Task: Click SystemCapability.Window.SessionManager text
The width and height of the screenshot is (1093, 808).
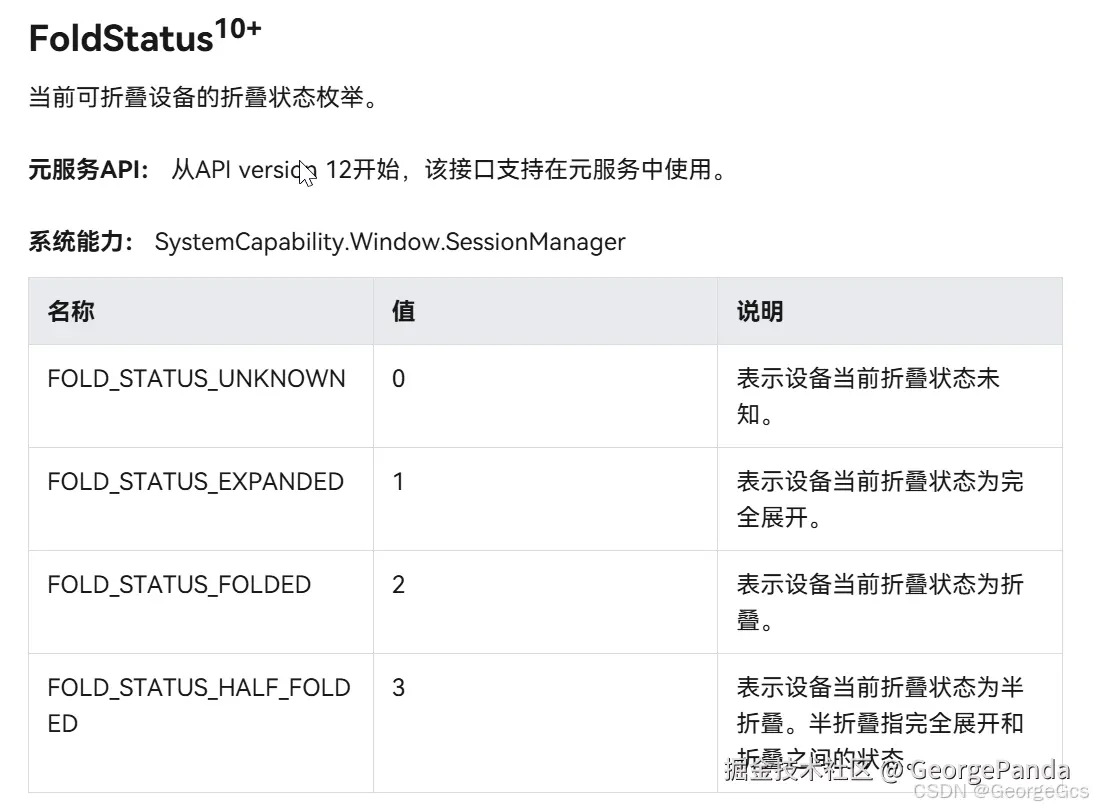Action: (390, 242)
